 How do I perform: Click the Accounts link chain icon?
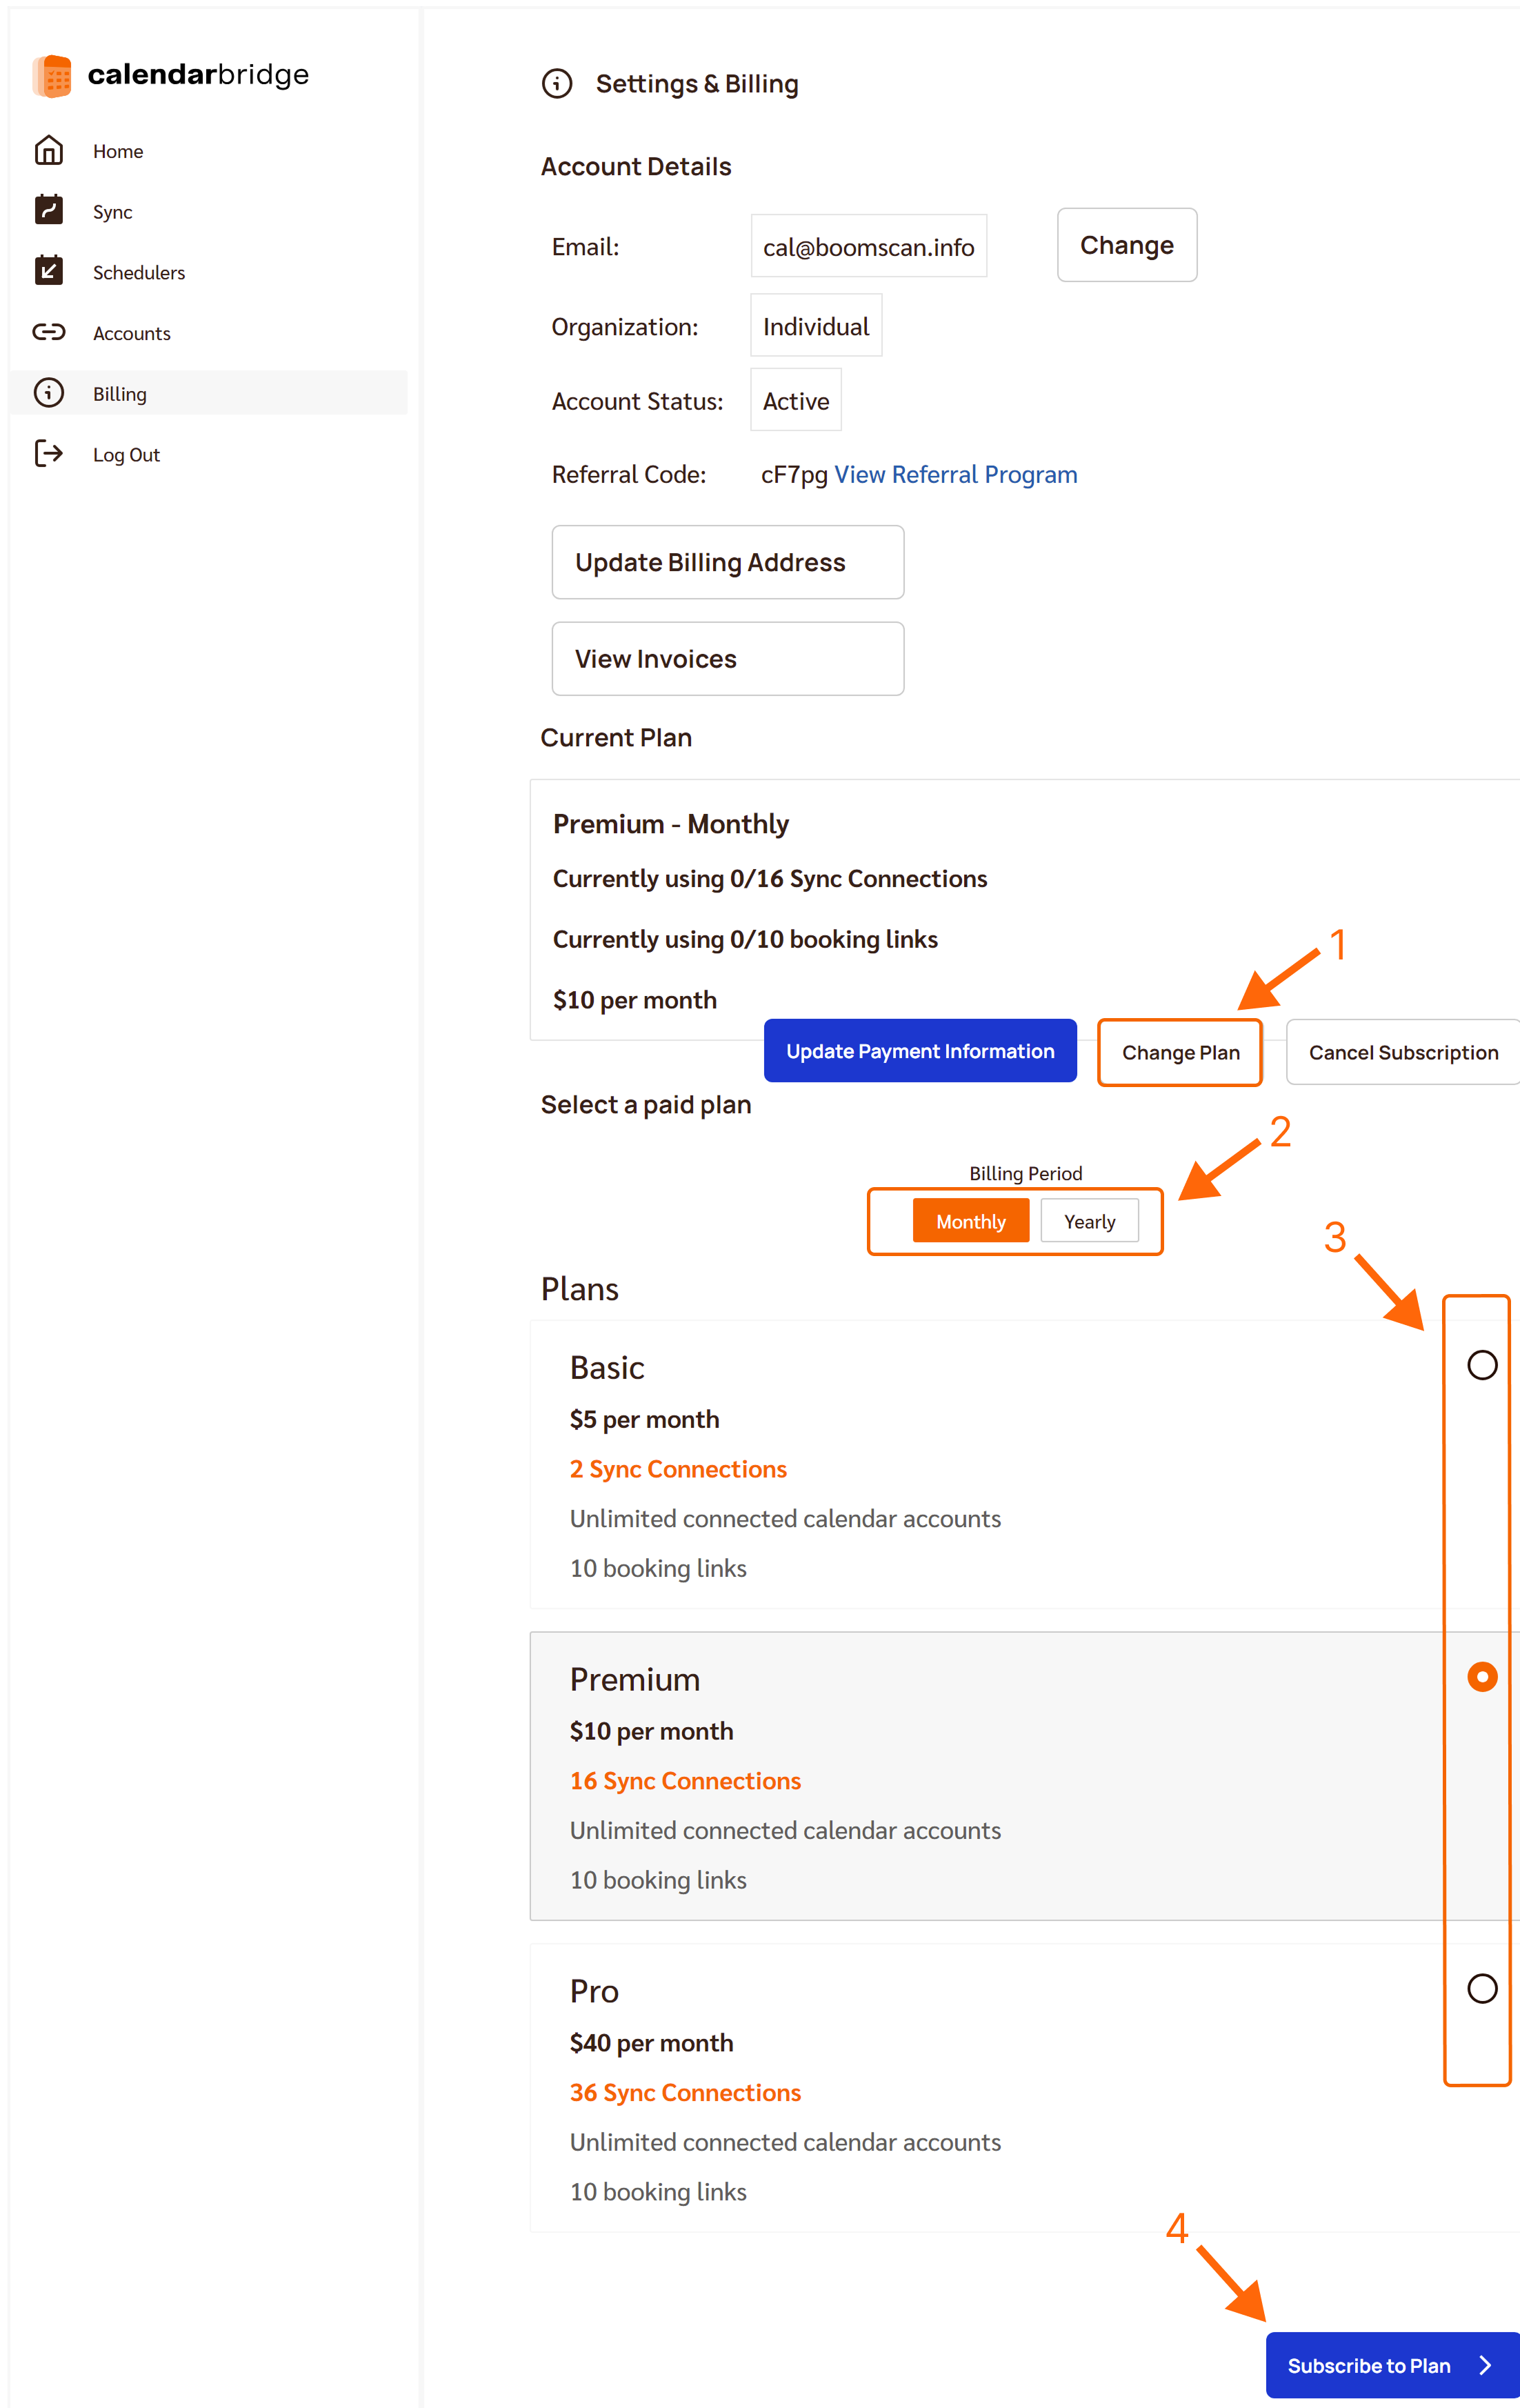[x=49, y=332]
